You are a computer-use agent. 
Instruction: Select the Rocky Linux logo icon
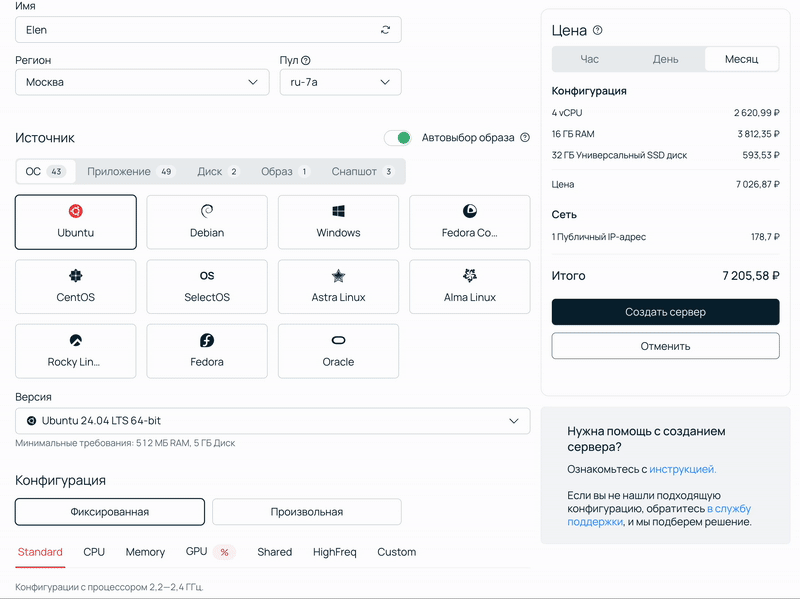[x=76, y=340]
